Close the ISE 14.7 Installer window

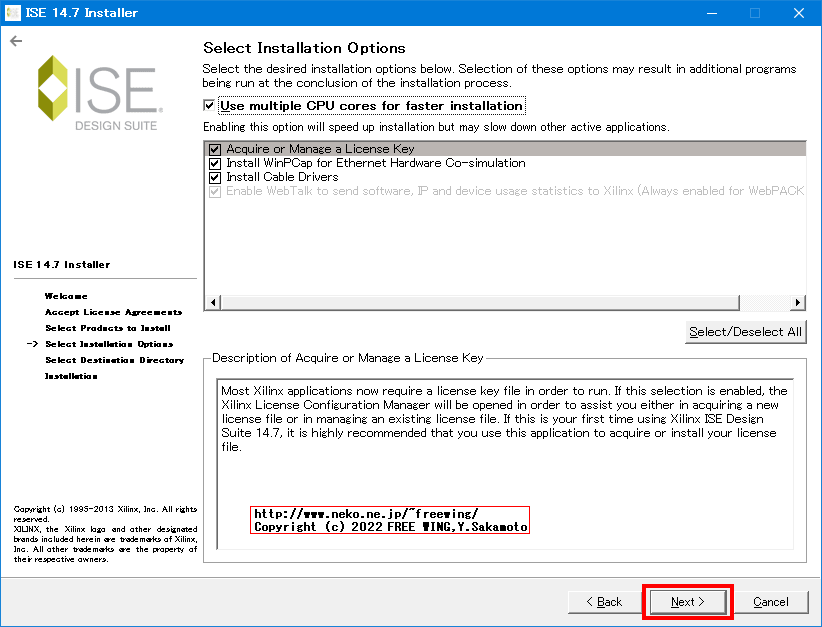[x=799, y=13]
